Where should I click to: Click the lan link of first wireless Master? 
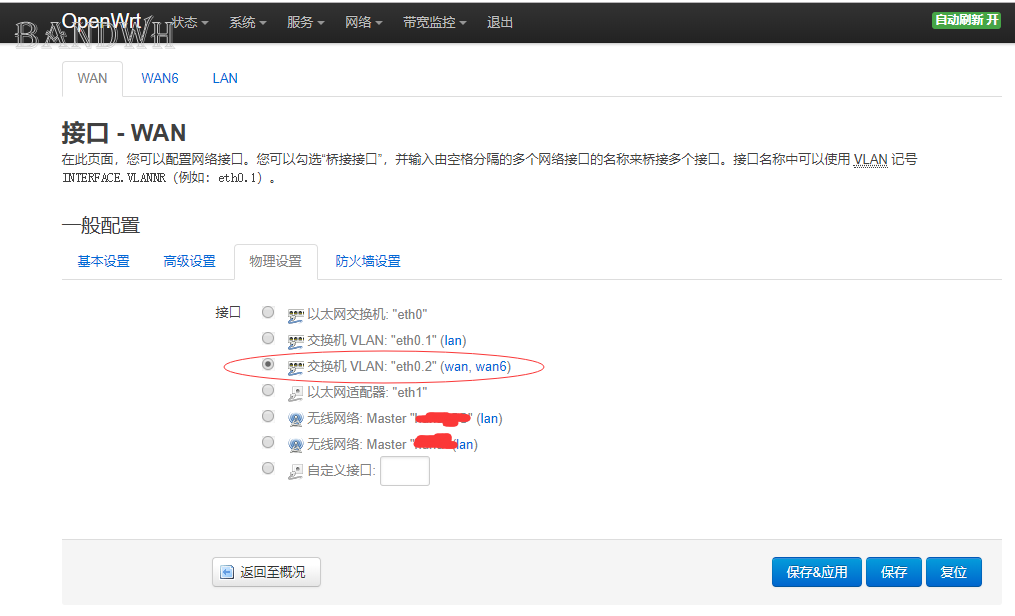pos(489,419)
